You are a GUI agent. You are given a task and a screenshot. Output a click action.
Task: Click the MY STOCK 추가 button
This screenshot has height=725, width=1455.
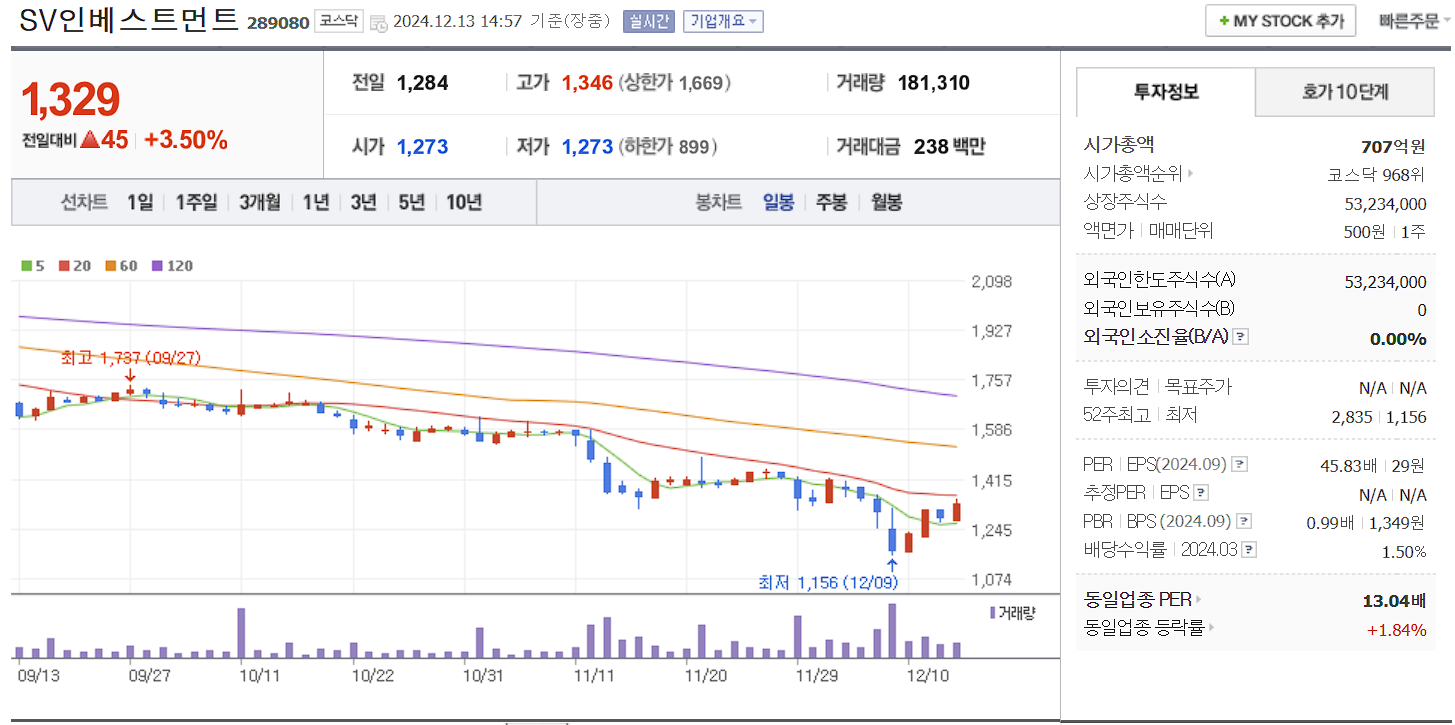(1280, 20)
